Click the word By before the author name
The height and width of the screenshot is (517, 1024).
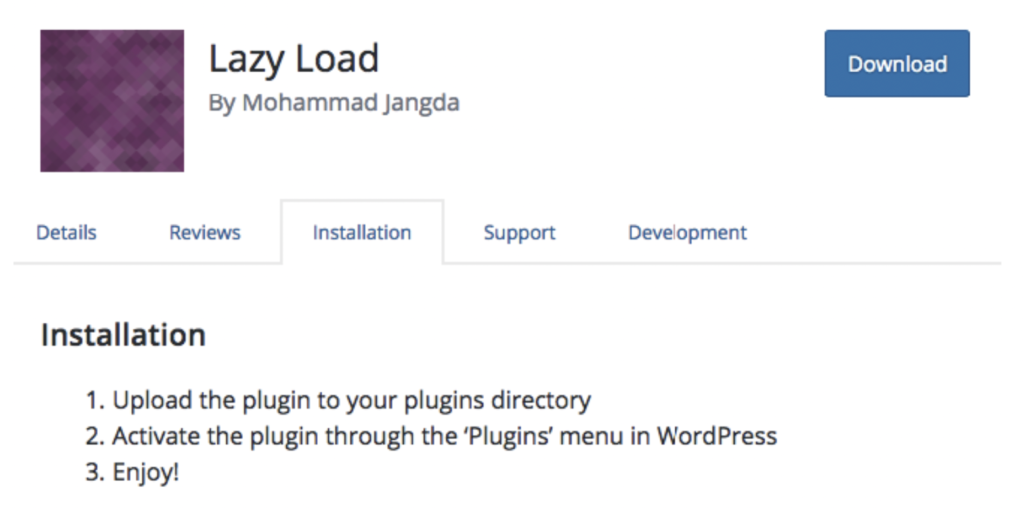(220, 103)
